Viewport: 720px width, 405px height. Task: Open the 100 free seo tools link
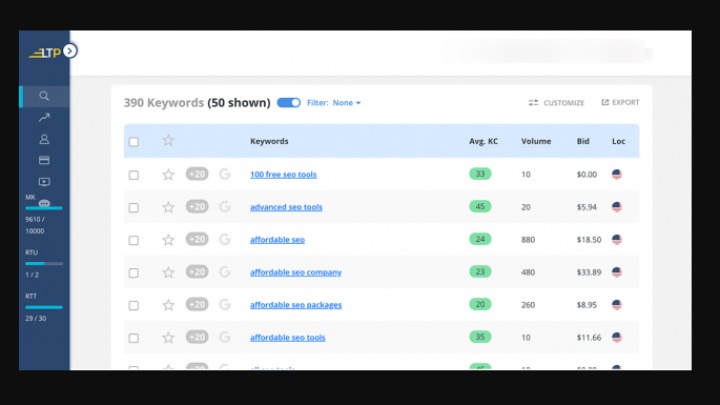click(283, 174)
